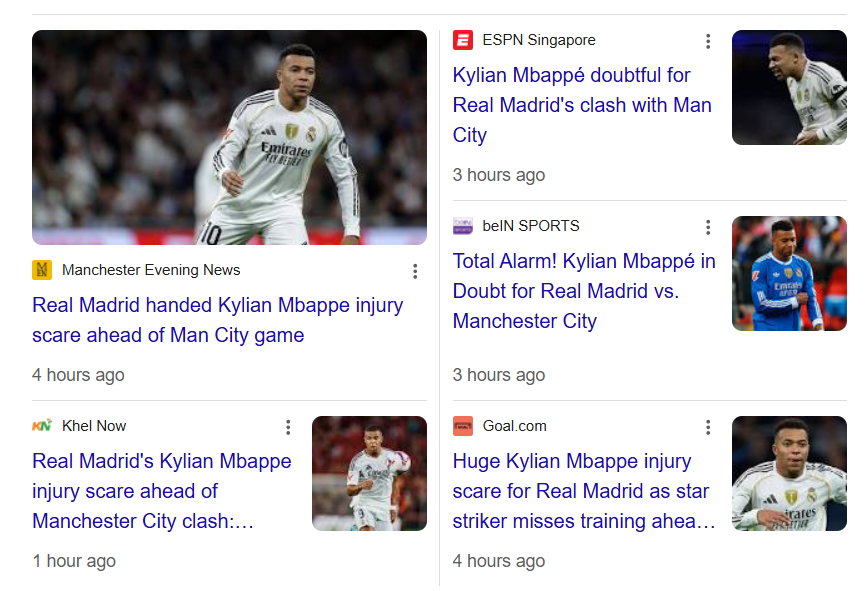The image size is (867, 591).
Task: Open 'Huge Kylian Mbappe injury scare' Goal.com headline
Action: [x=584, y=491]
